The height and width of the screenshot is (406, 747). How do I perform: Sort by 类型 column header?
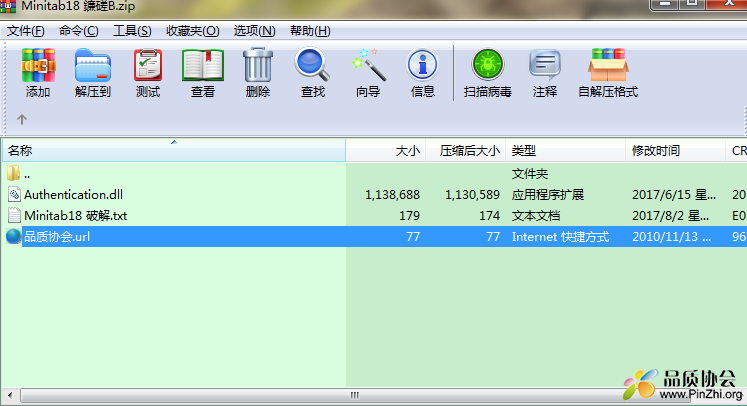pos(565,151)
